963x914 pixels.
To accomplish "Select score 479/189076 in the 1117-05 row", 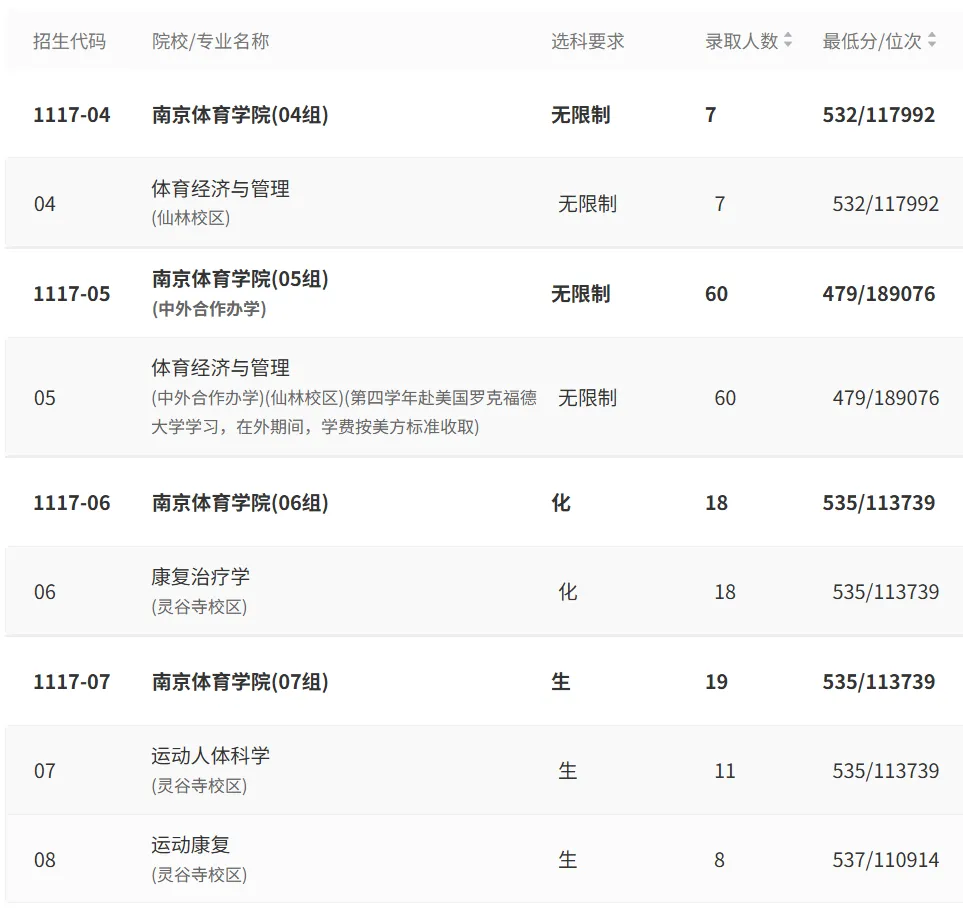I will [879, 294].
